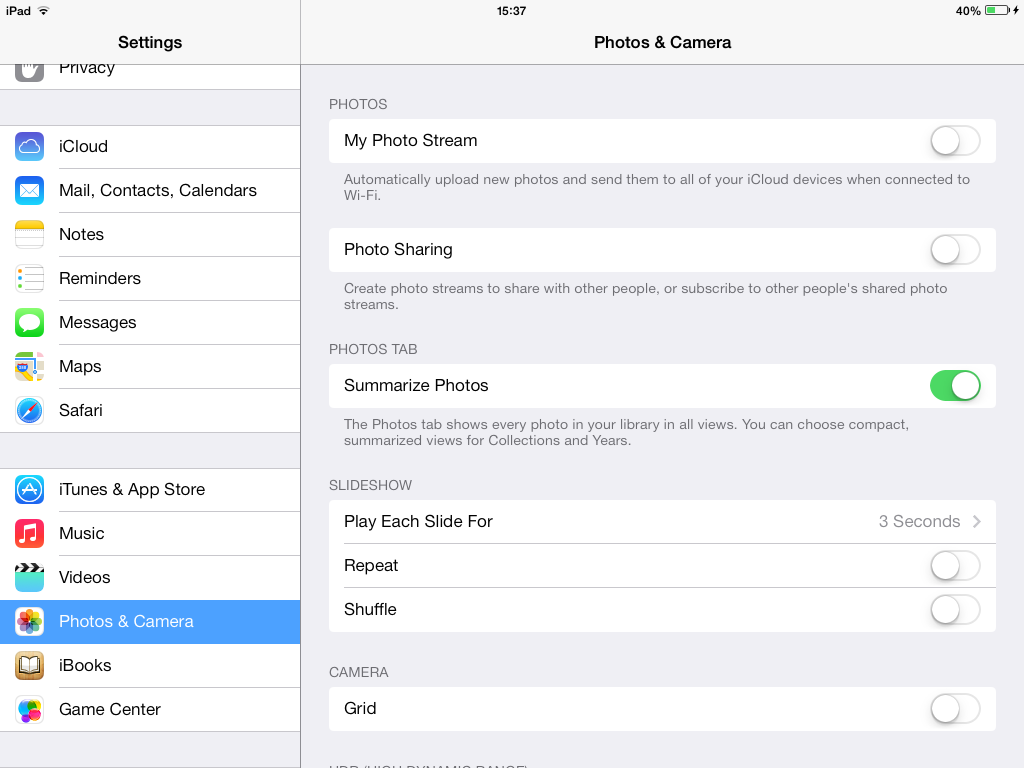This screenshot has width=1024, height=768.
Task: Turn on the Photo Sharing switch
Action: (x=955, y=250)
